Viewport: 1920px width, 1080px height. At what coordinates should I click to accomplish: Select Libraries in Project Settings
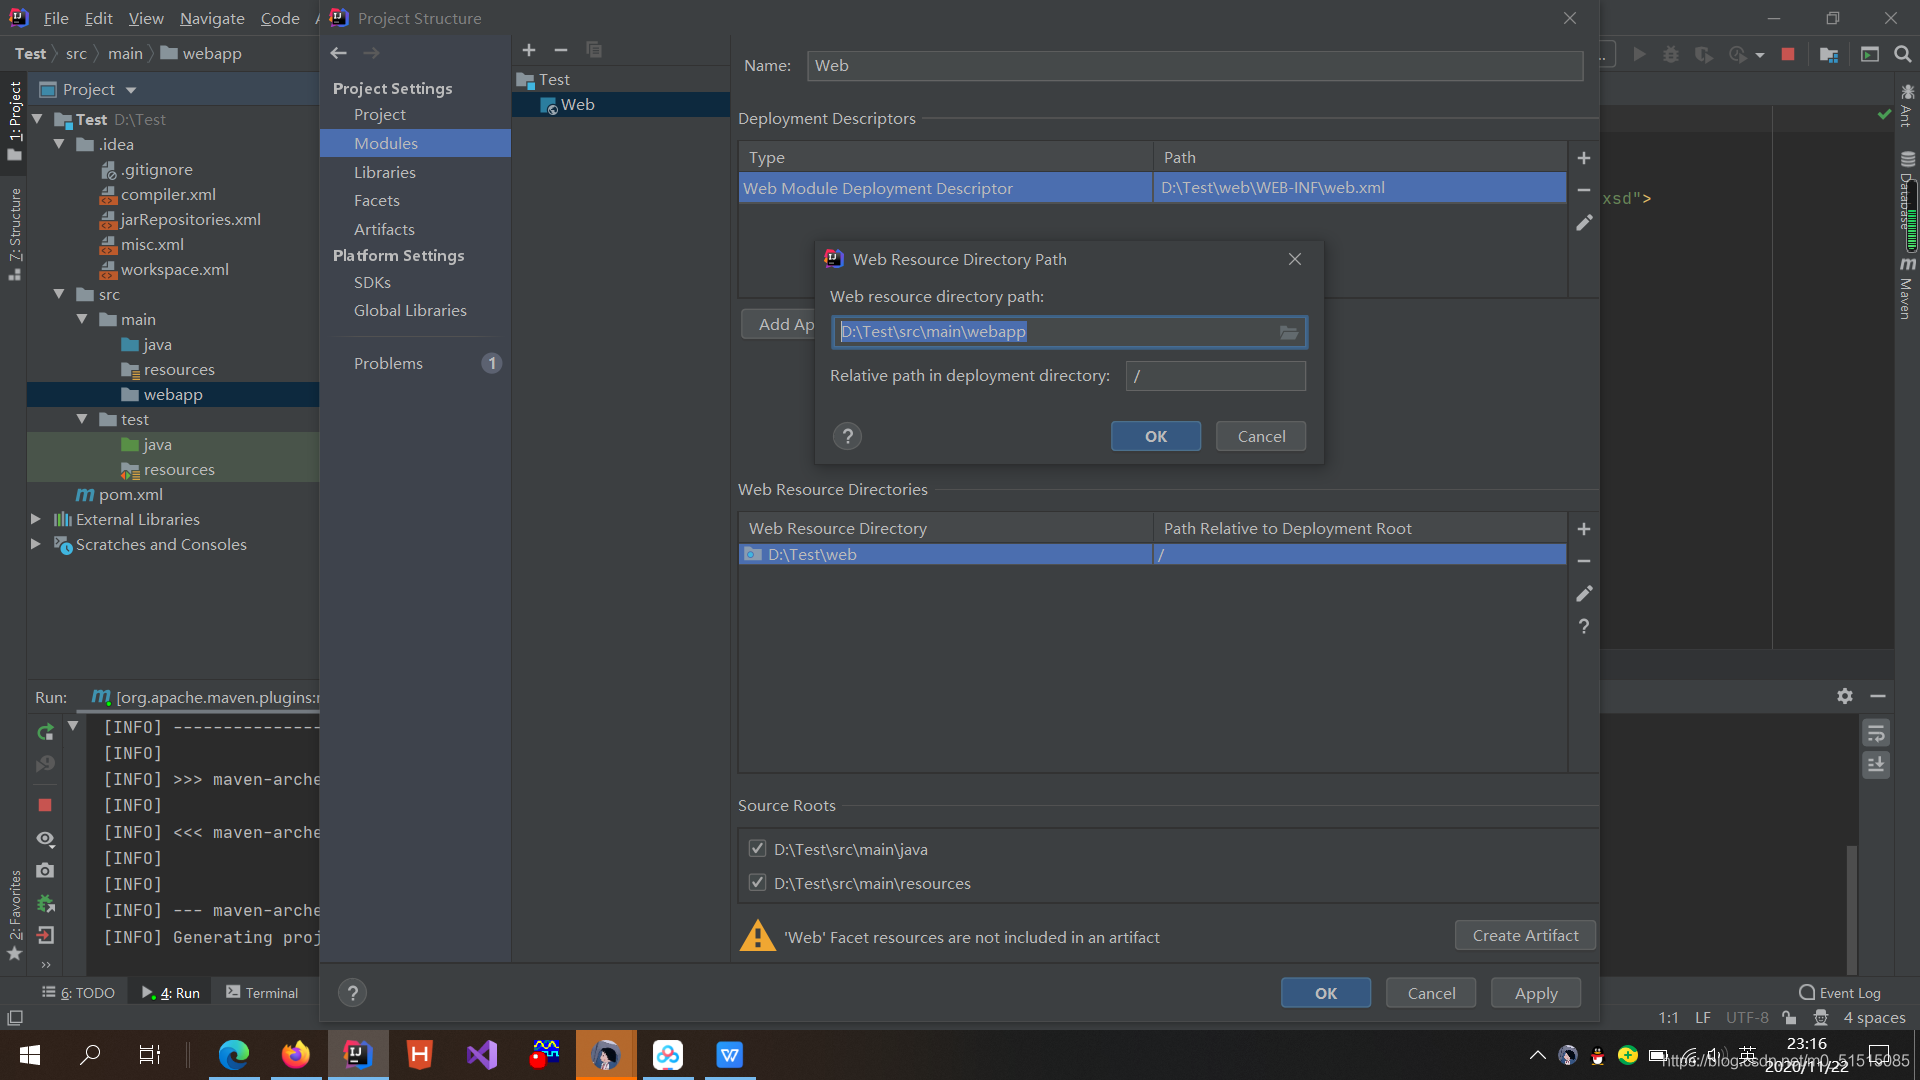tap(385, 172)
